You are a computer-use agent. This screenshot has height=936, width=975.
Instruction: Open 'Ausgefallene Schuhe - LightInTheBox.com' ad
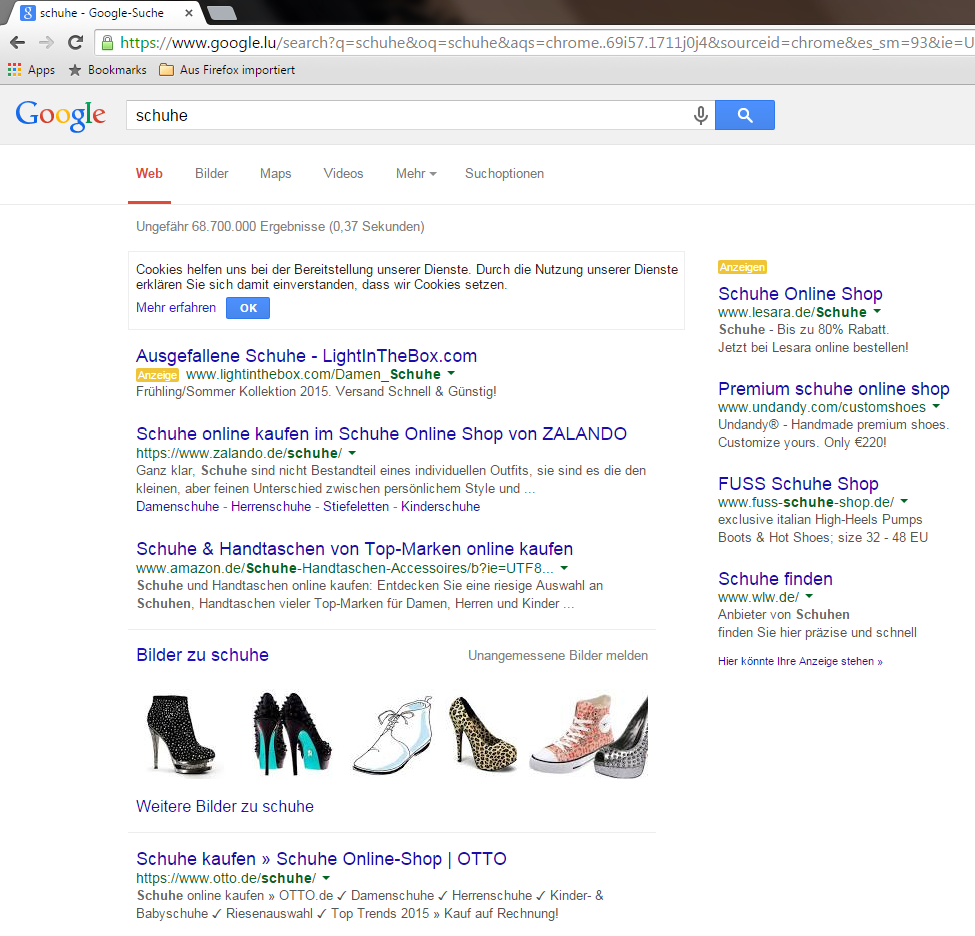pyautogui.click(x=307, y=356)
